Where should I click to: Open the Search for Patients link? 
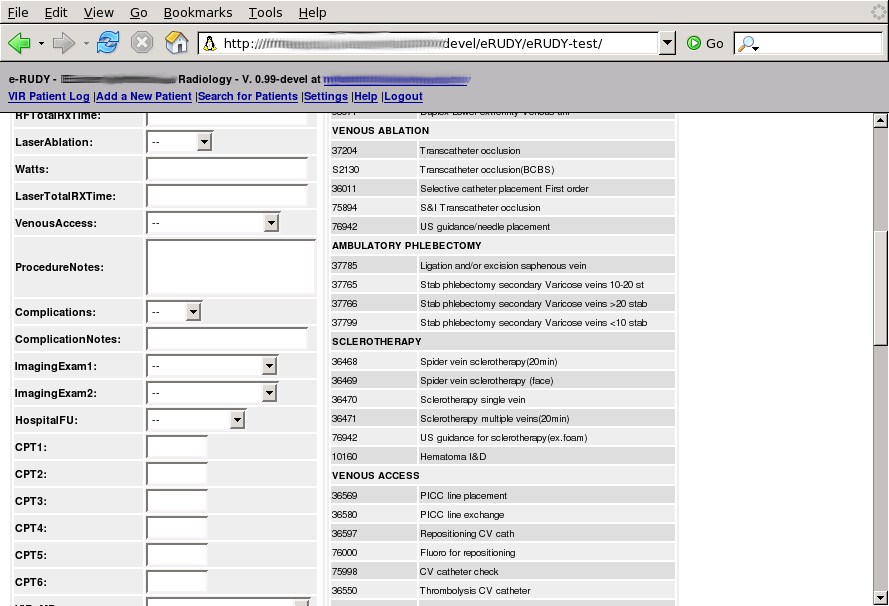click(x=248, y=96)
